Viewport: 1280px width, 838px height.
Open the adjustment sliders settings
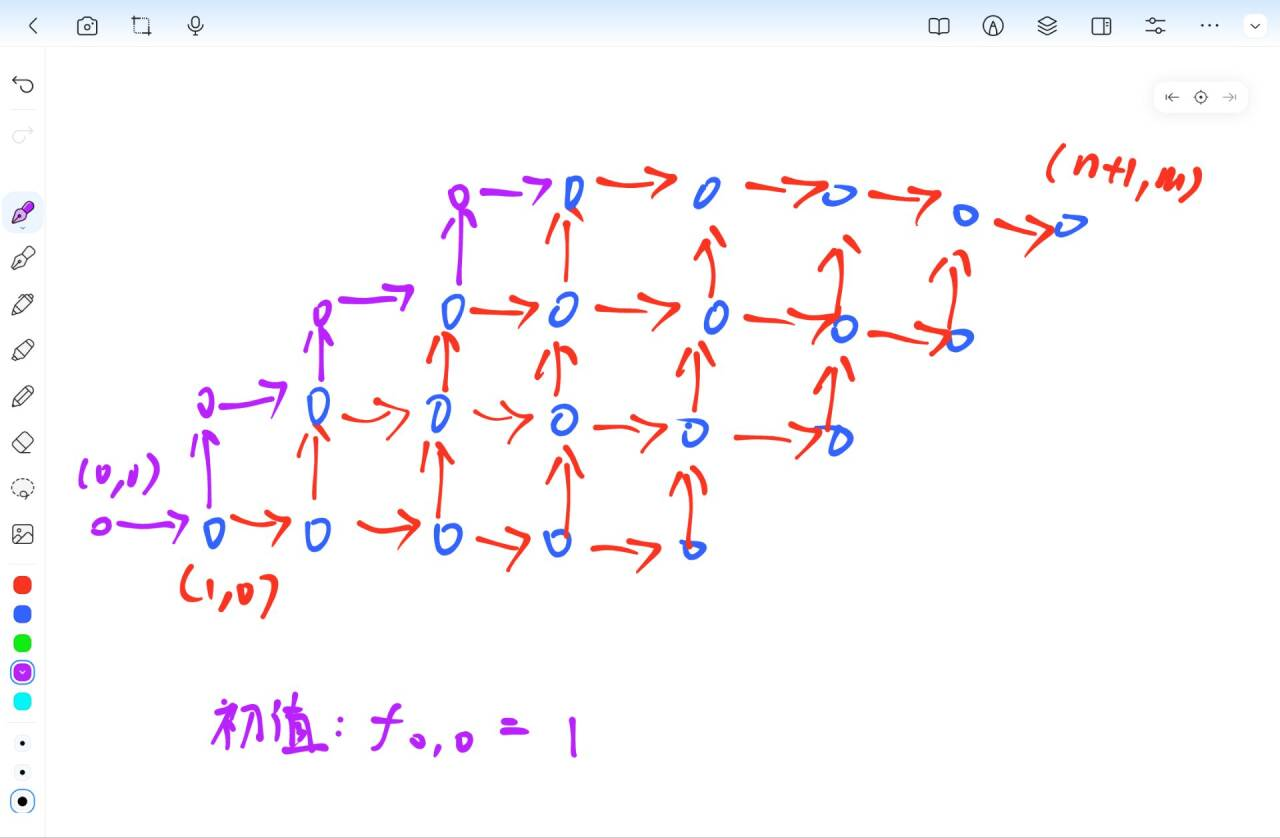[1155, 26]
